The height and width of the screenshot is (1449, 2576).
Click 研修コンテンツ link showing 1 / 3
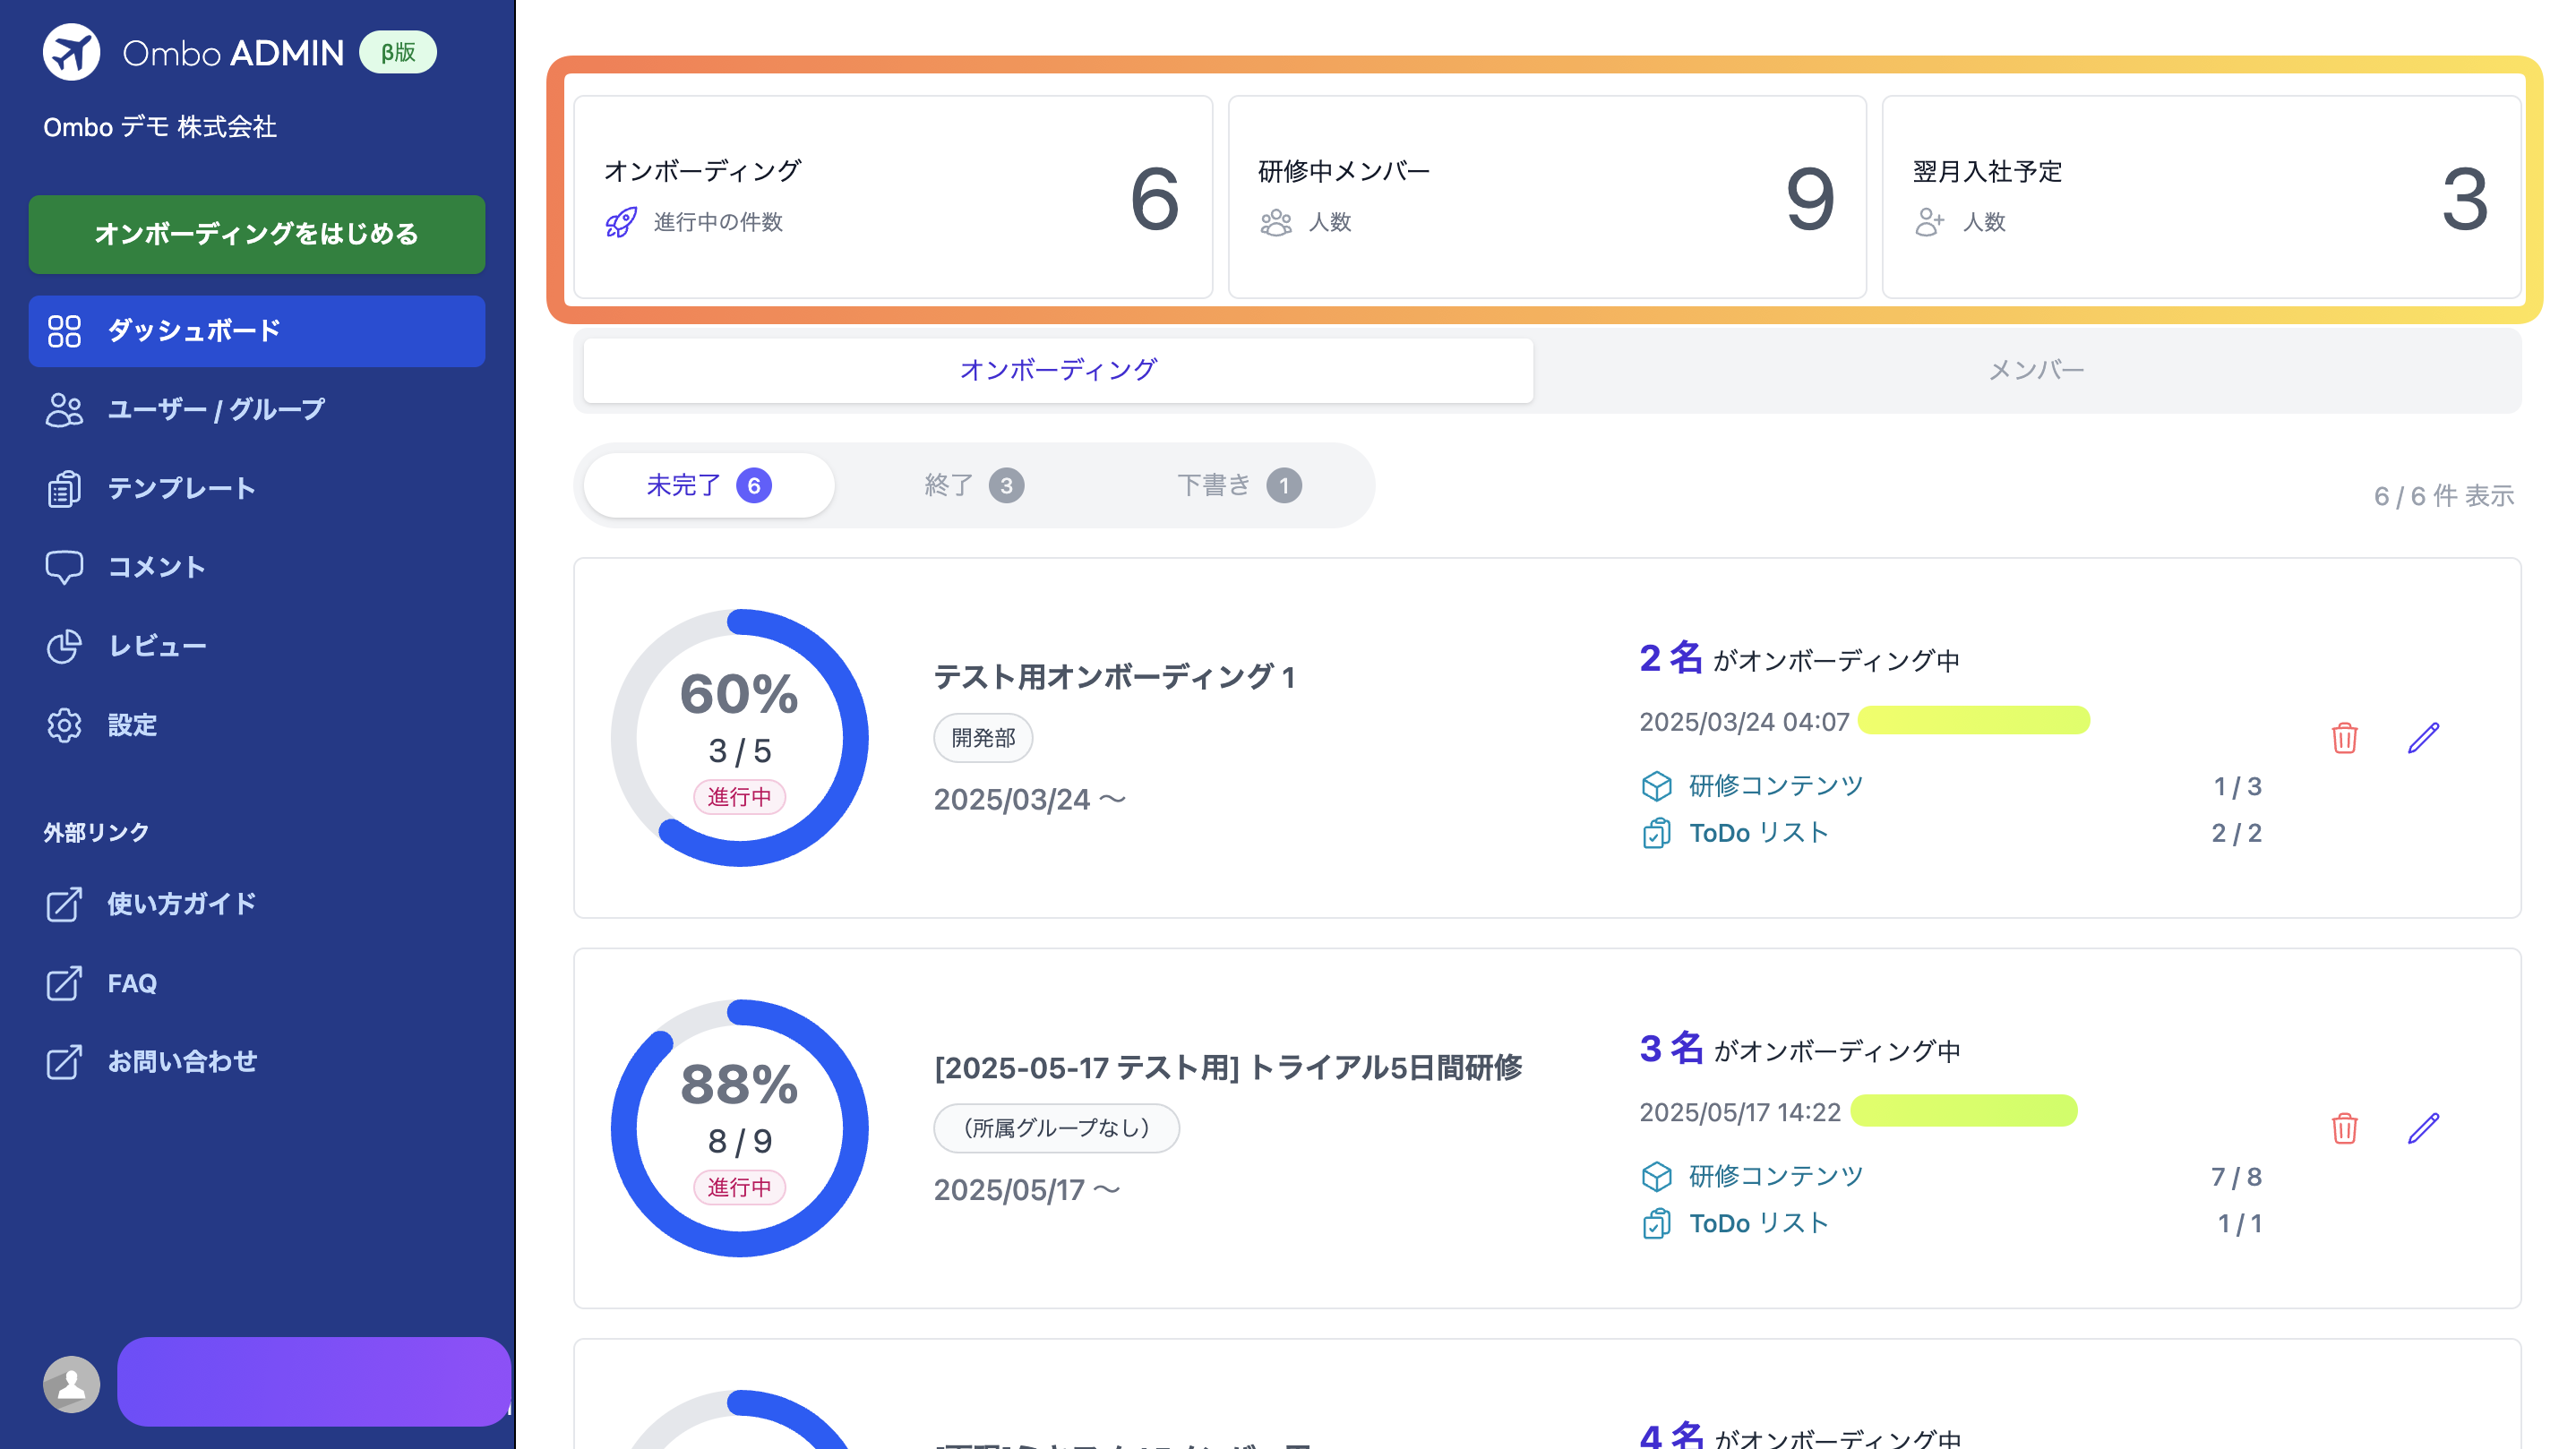tap(1776, 786)
